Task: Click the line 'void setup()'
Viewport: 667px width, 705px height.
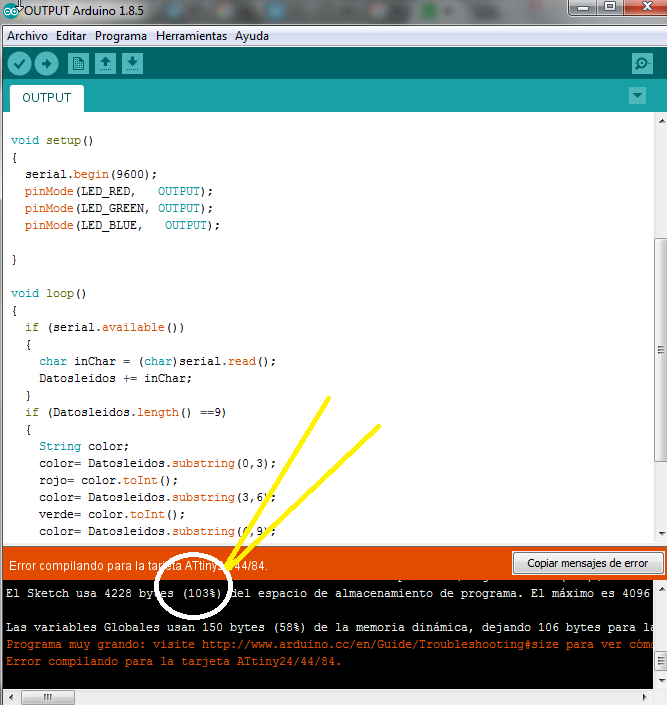Action: (52, 140)
